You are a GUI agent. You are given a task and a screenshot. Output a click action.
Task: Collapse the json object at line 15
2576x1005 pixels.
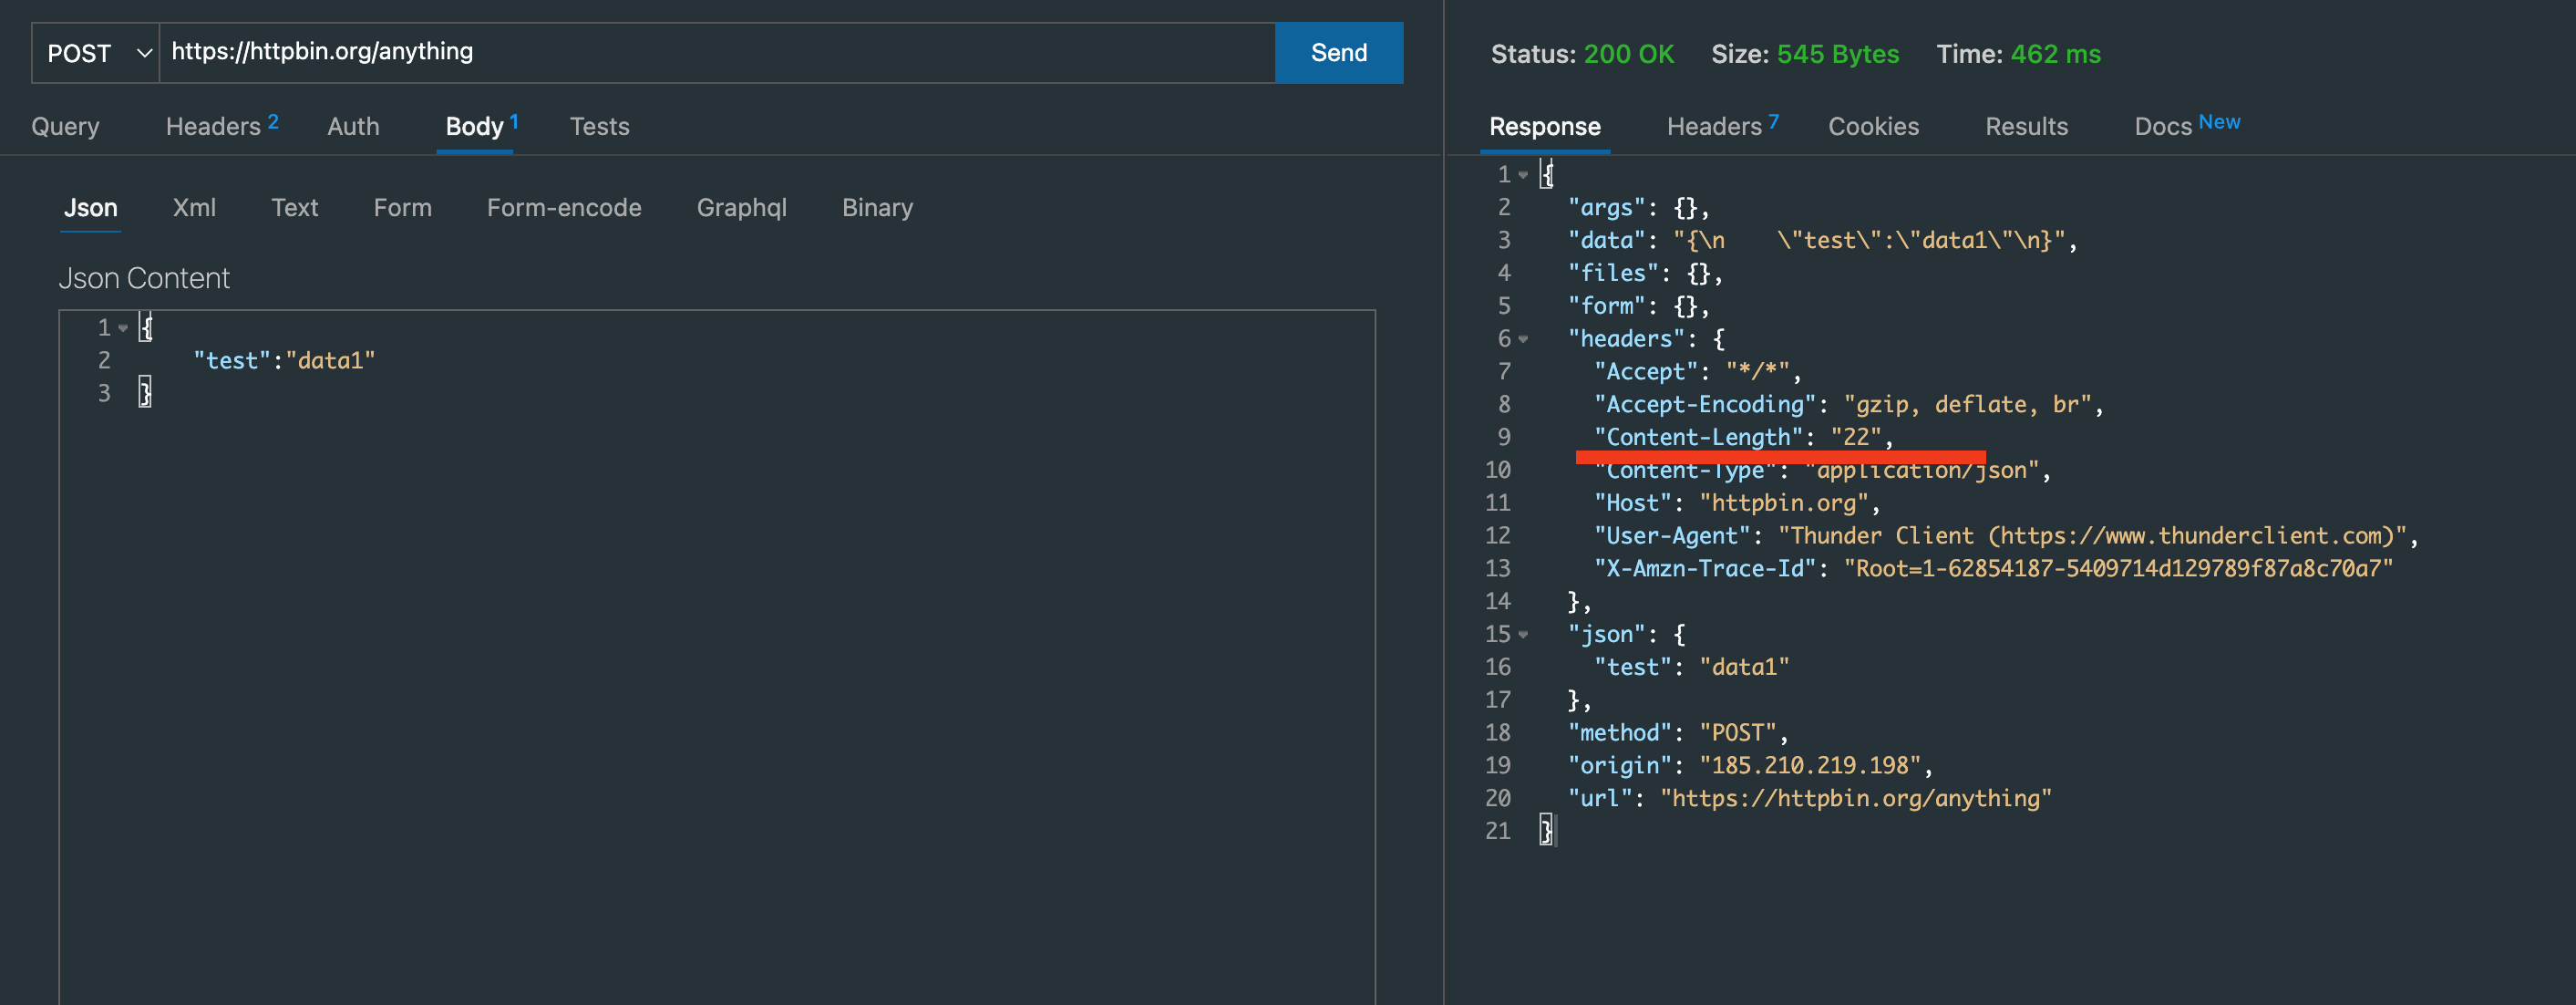point(1523,633)
